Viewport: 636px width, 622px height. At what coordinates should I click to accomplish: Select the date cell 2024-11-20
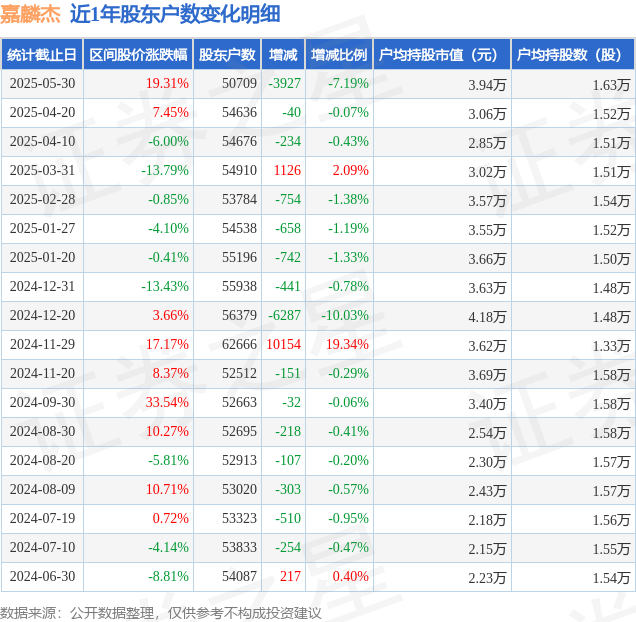[x=43, y=374]
